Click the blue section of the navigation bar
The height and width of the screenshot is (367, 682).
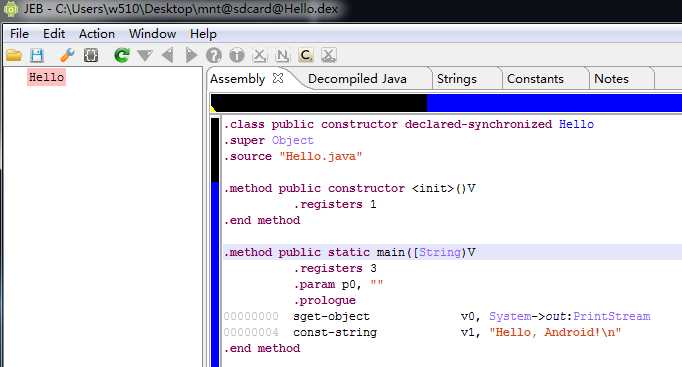pos(554,103)
